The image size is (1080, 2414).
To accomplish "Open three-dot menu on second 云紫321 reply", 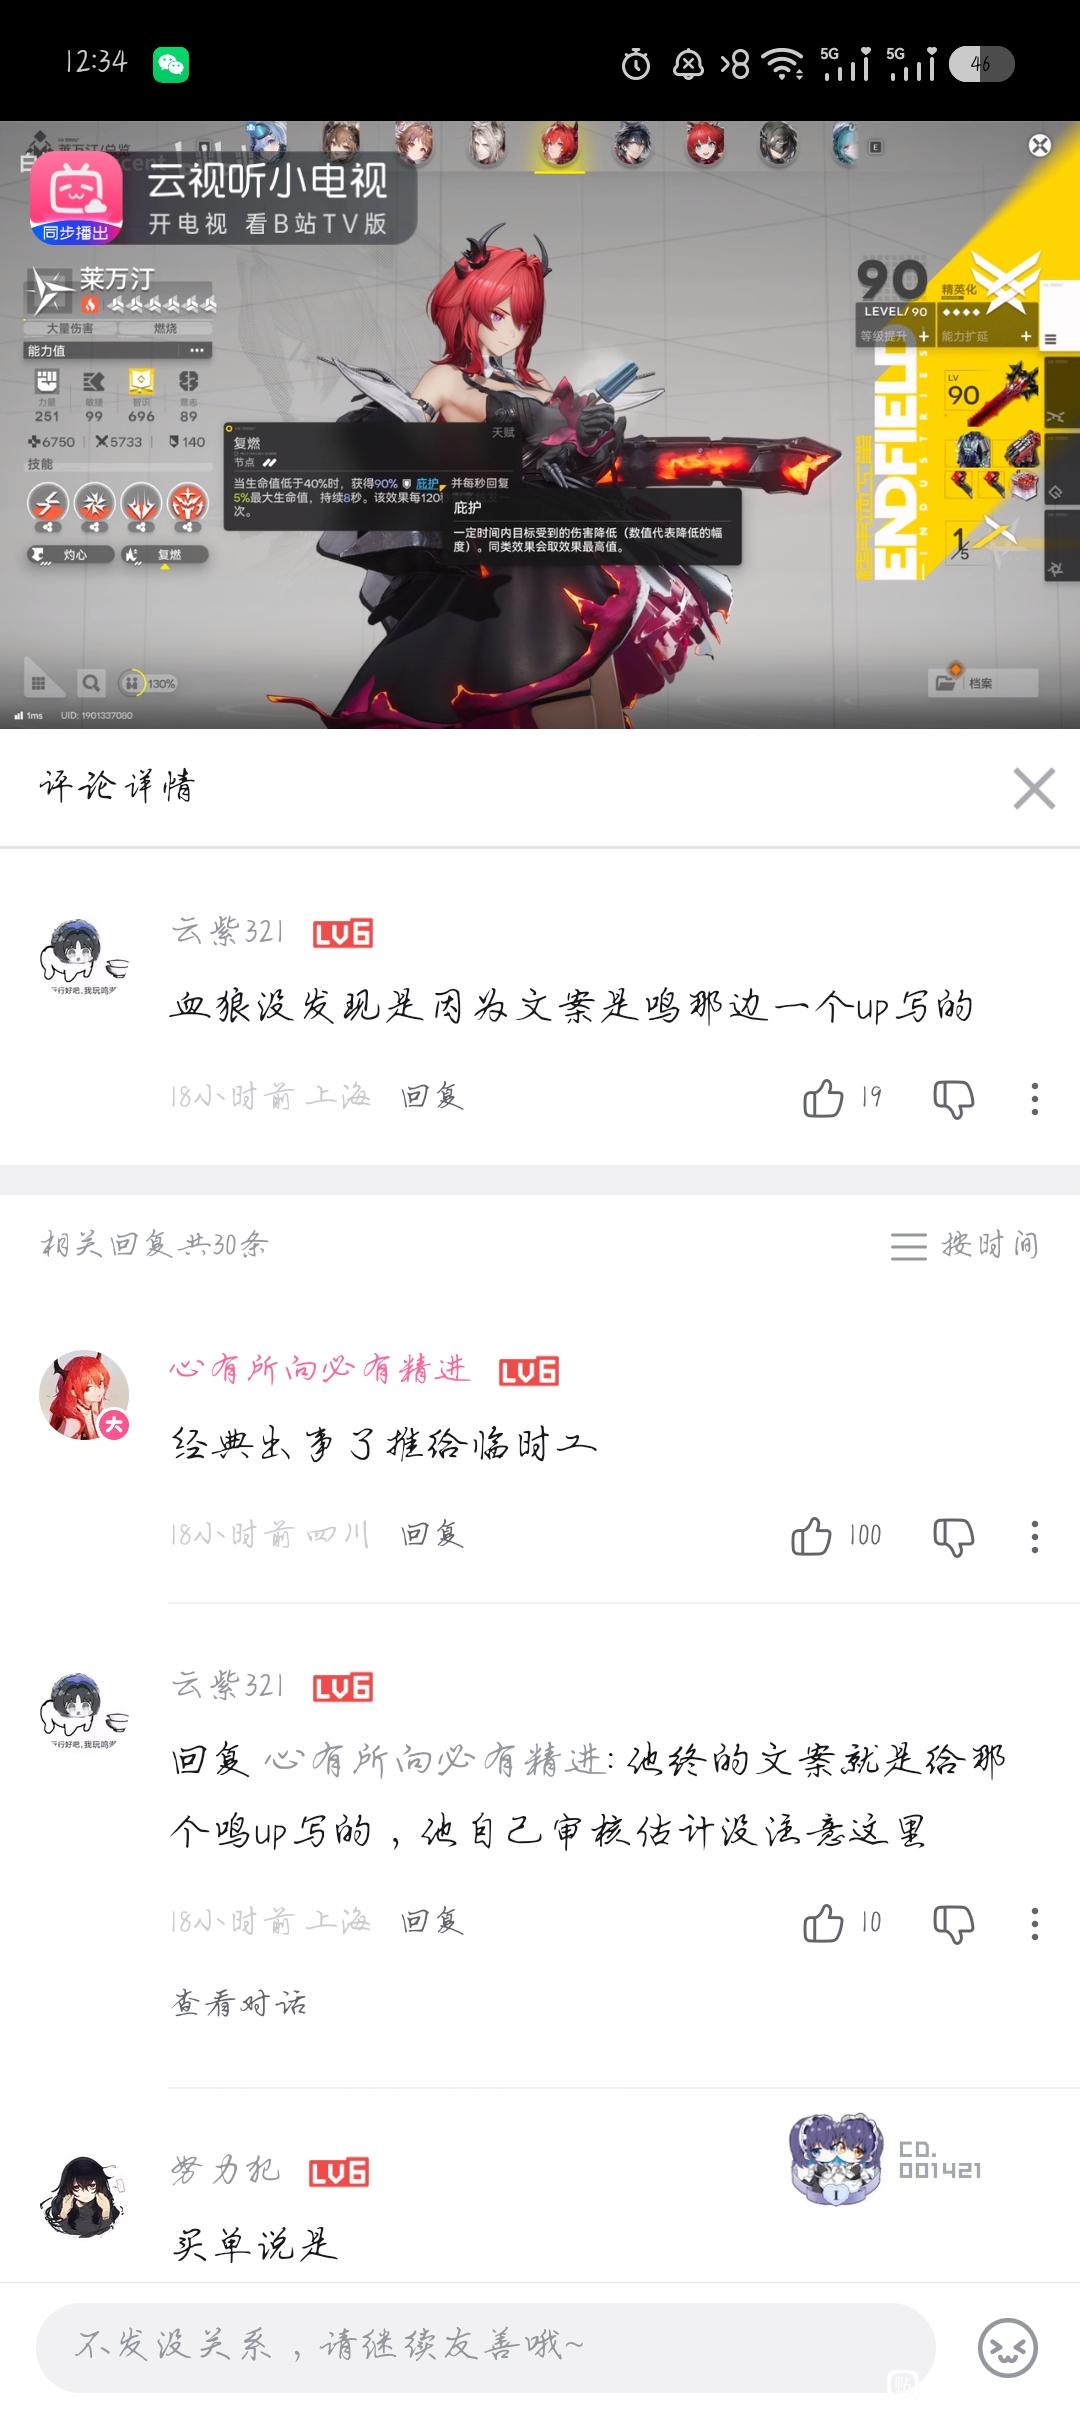I will click(1035, 1922).
